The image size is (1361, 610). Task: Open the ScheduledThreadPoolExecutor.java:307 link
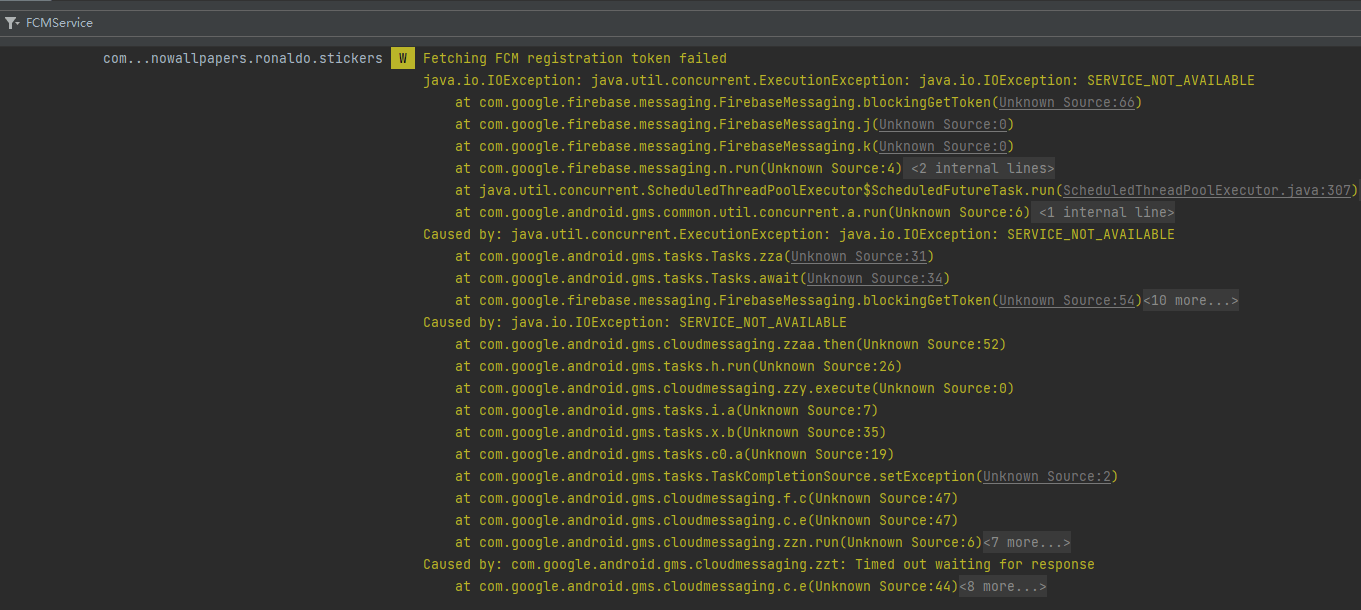(1206, 190)
